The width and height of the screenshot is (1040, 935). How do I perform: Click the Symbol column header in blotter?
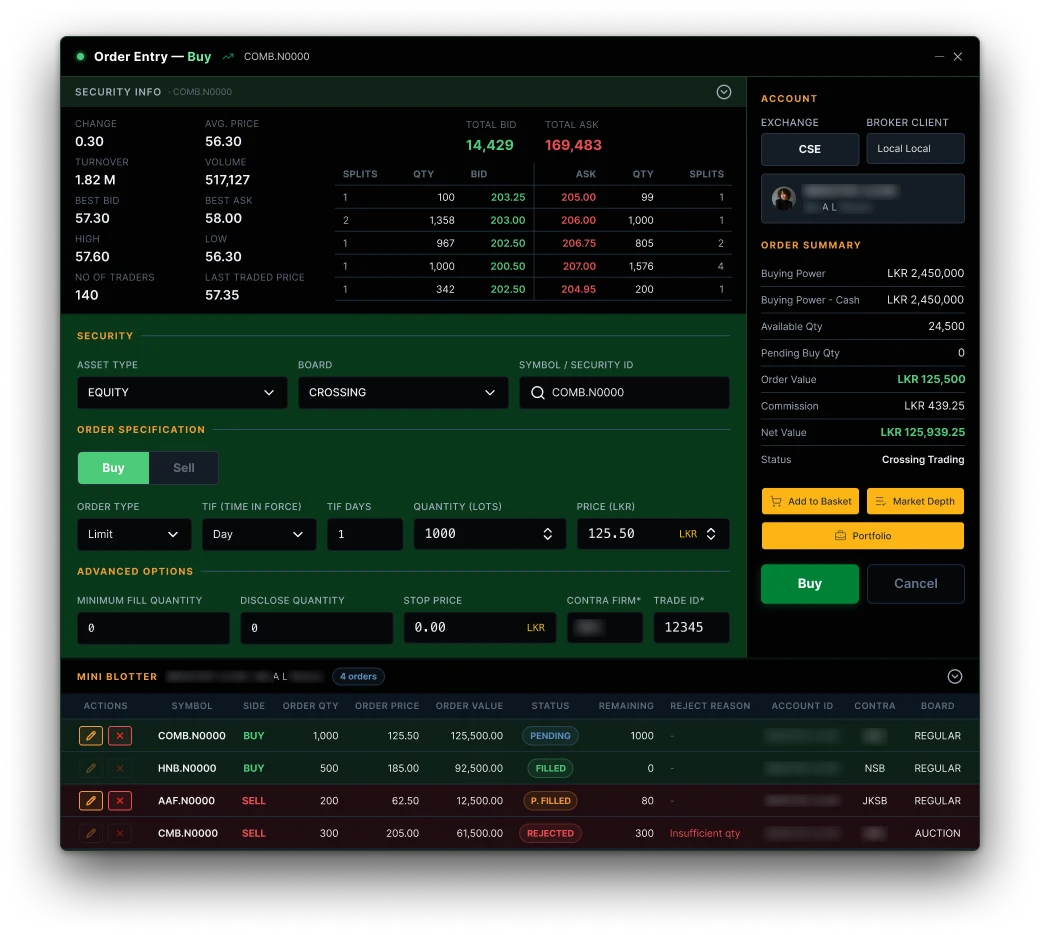(x=192, y=706)
